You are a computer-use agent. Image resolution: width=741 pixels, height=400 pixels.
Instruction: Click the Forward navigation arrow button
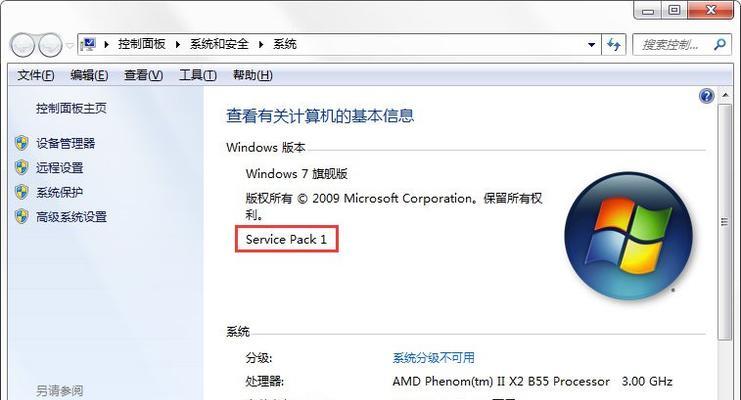(50, 45)
